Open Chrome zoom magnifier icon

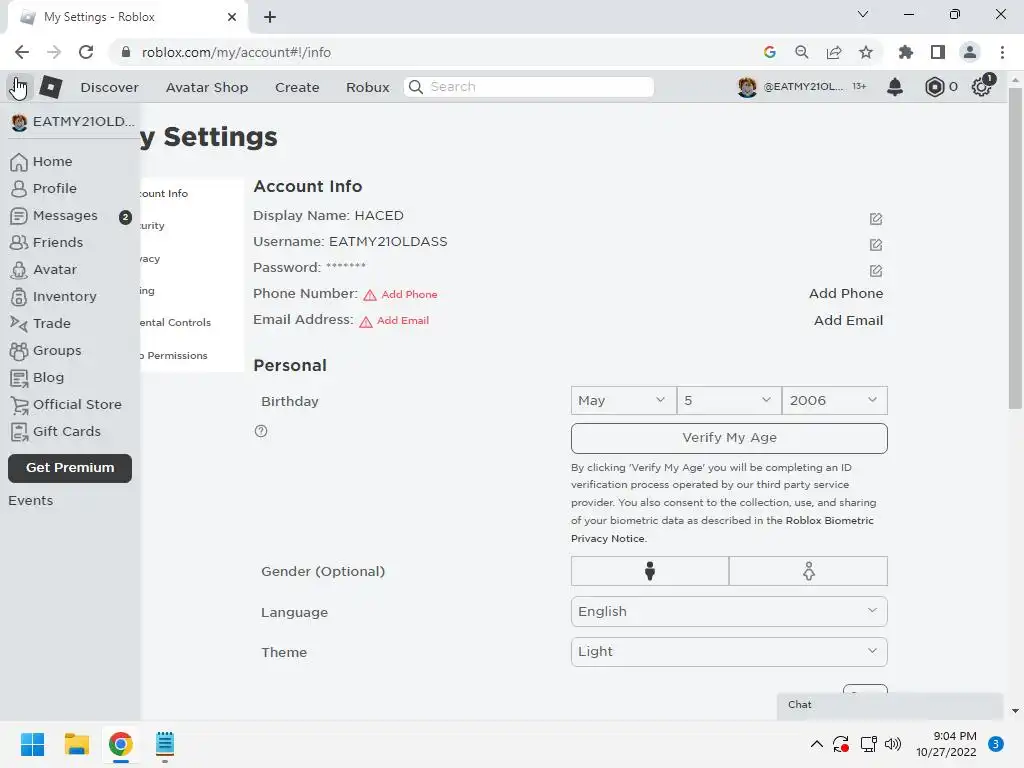pos(801,52)
